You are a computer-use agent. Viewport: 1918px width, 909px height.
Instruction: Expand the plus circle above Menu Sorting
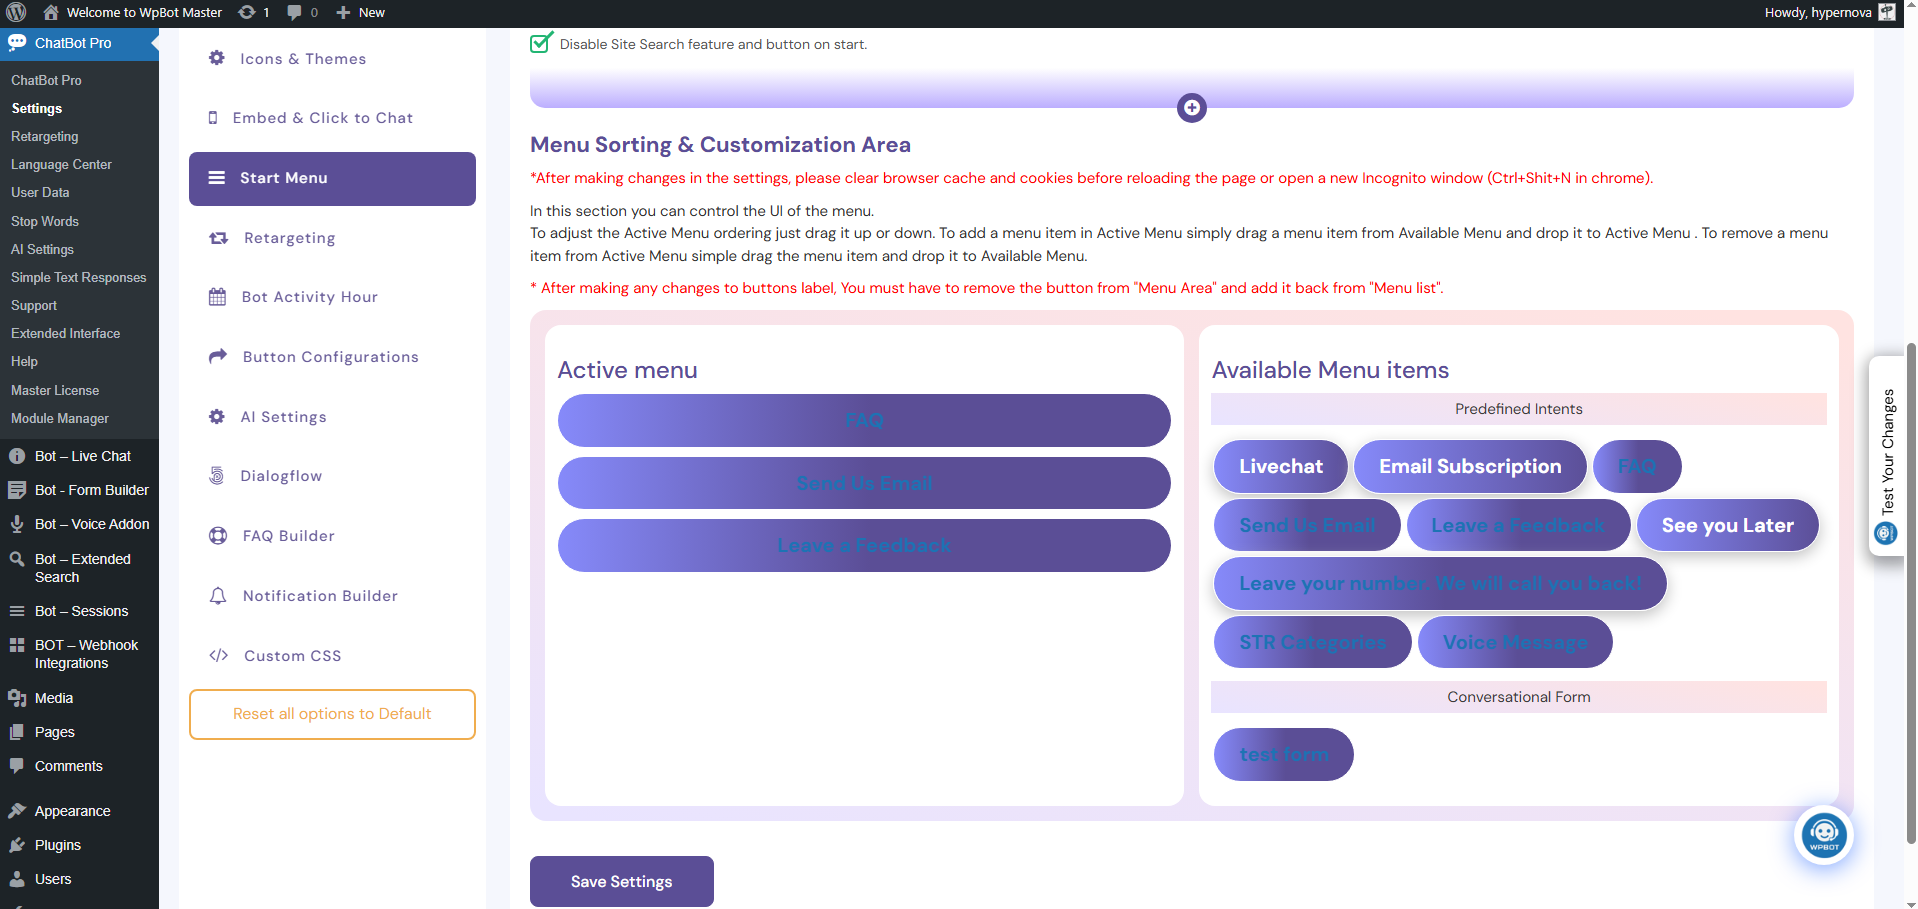tap(1191, 107)
